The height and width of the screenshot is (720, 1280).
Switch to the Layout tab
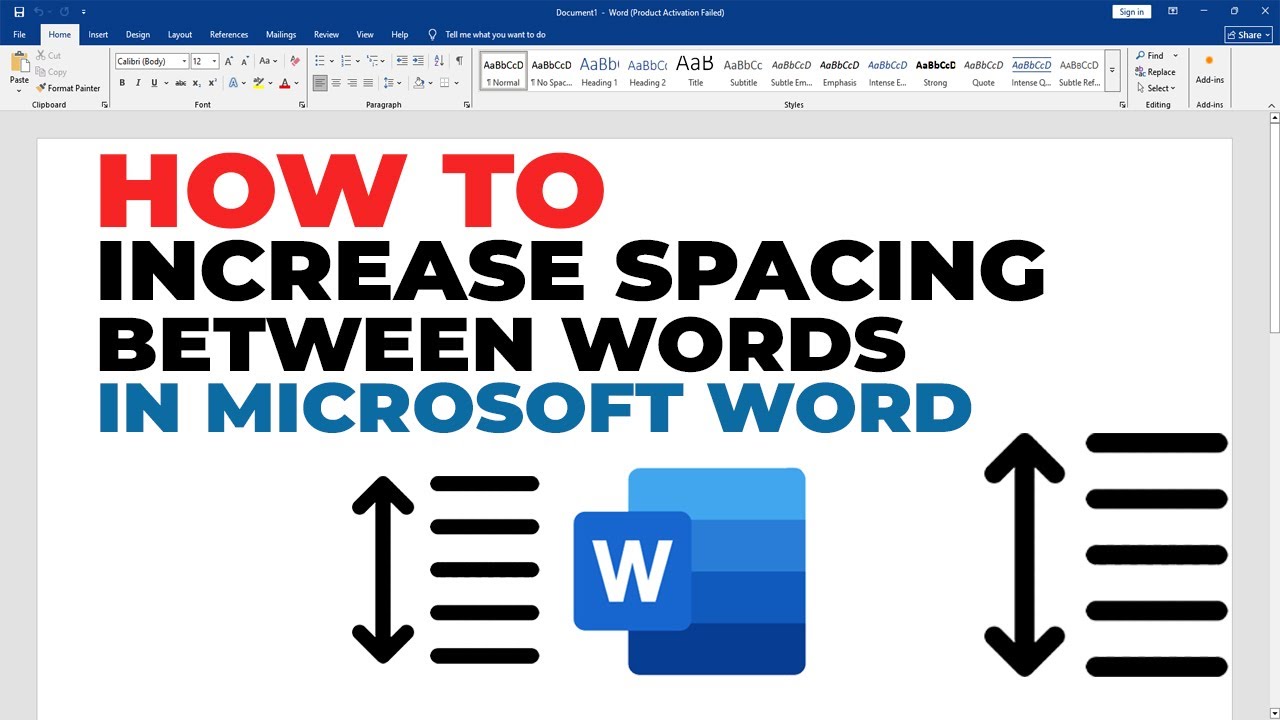pos(180,34)
